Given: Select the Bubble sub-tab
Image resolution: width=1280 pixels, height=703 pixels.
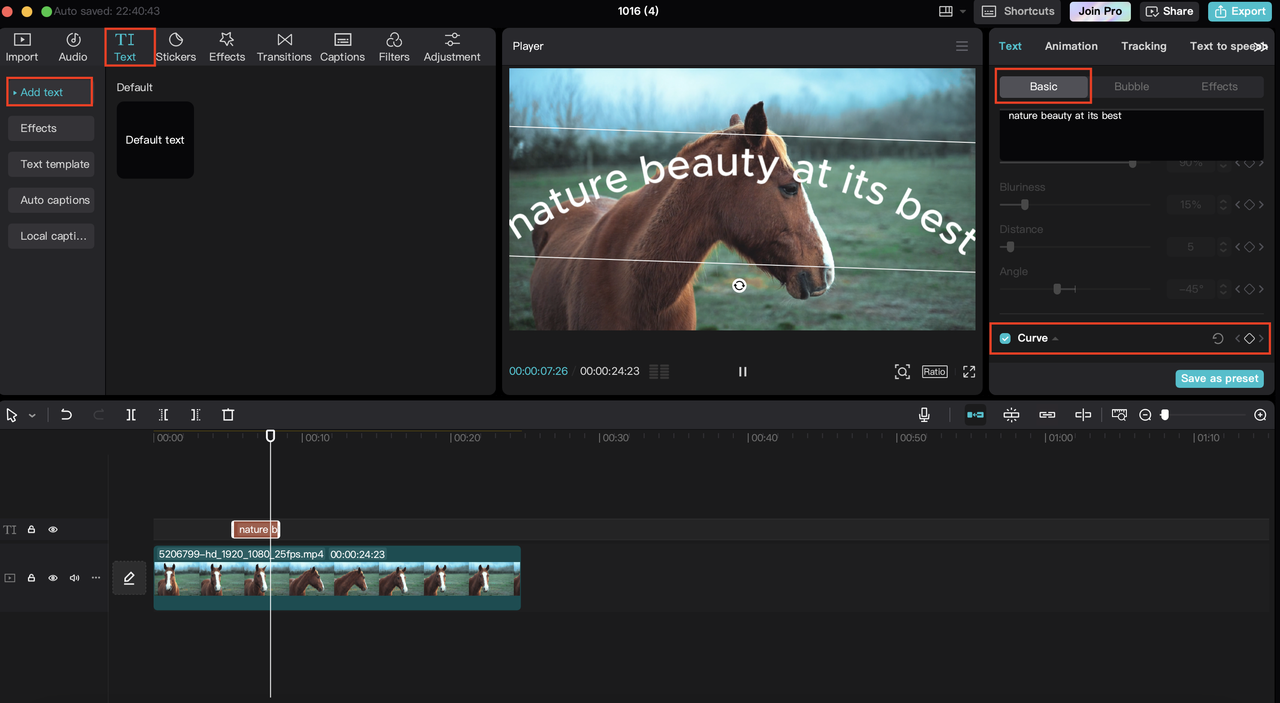Looking at the screenshot, I should click(1132, 86).
